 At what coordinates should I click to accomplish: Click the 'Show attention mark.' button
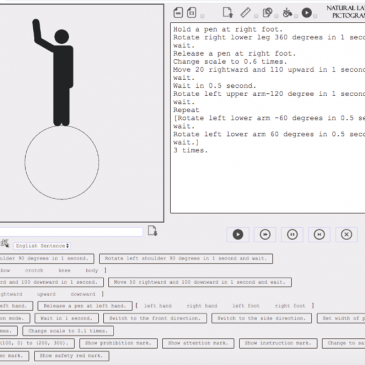[x=198, y=343]
